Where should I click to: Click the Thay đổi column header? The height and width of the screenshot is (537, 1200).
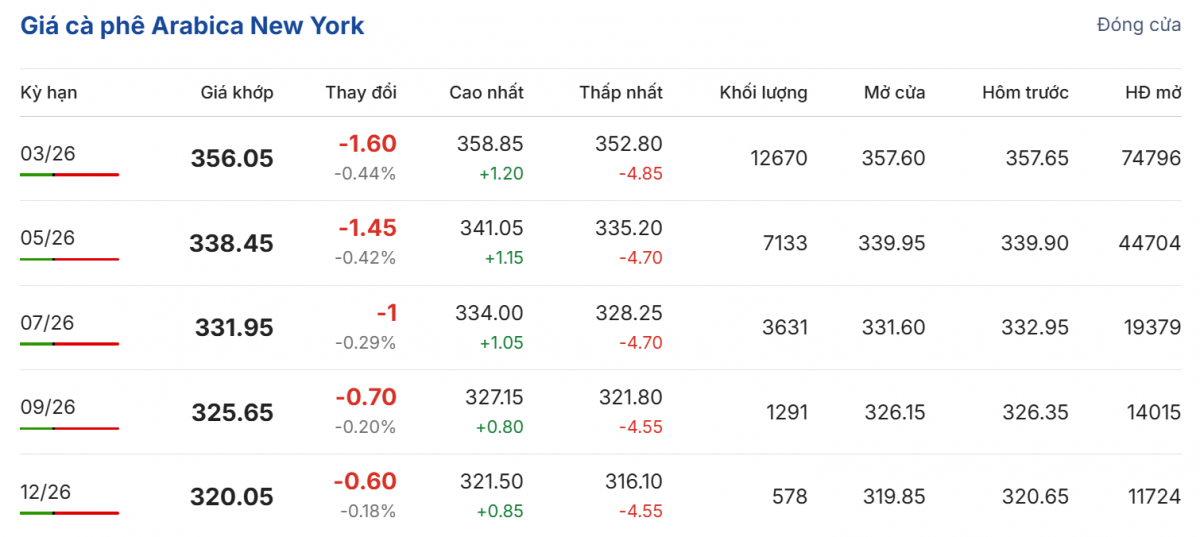pyautogui.click(x=360, y=93)
